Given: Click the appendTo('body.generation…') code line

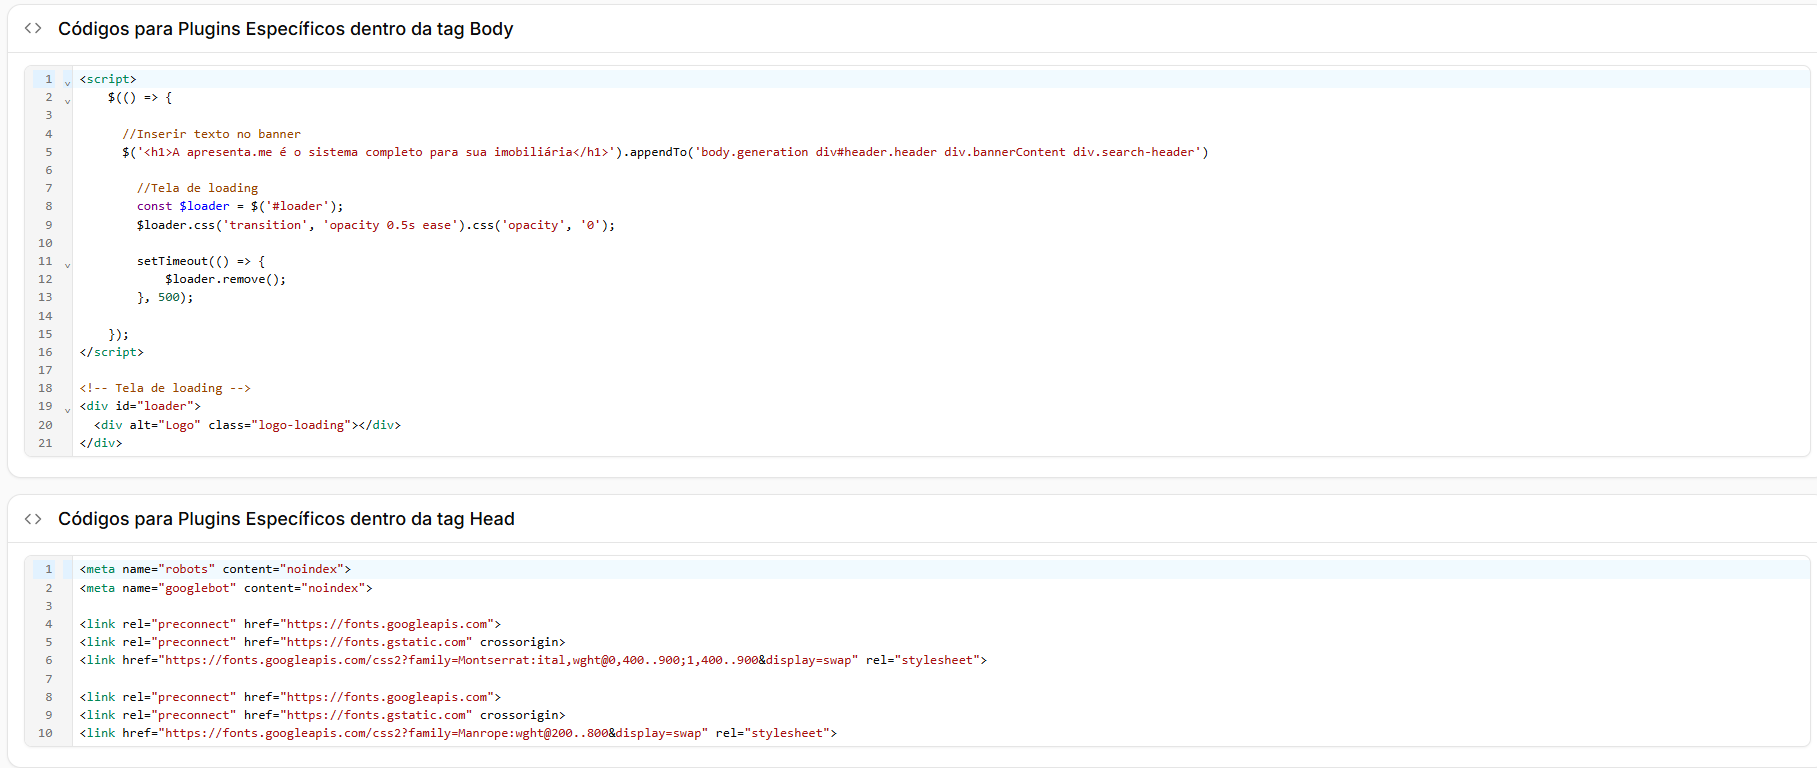Looking at the screenshot, I should [665, 152].
